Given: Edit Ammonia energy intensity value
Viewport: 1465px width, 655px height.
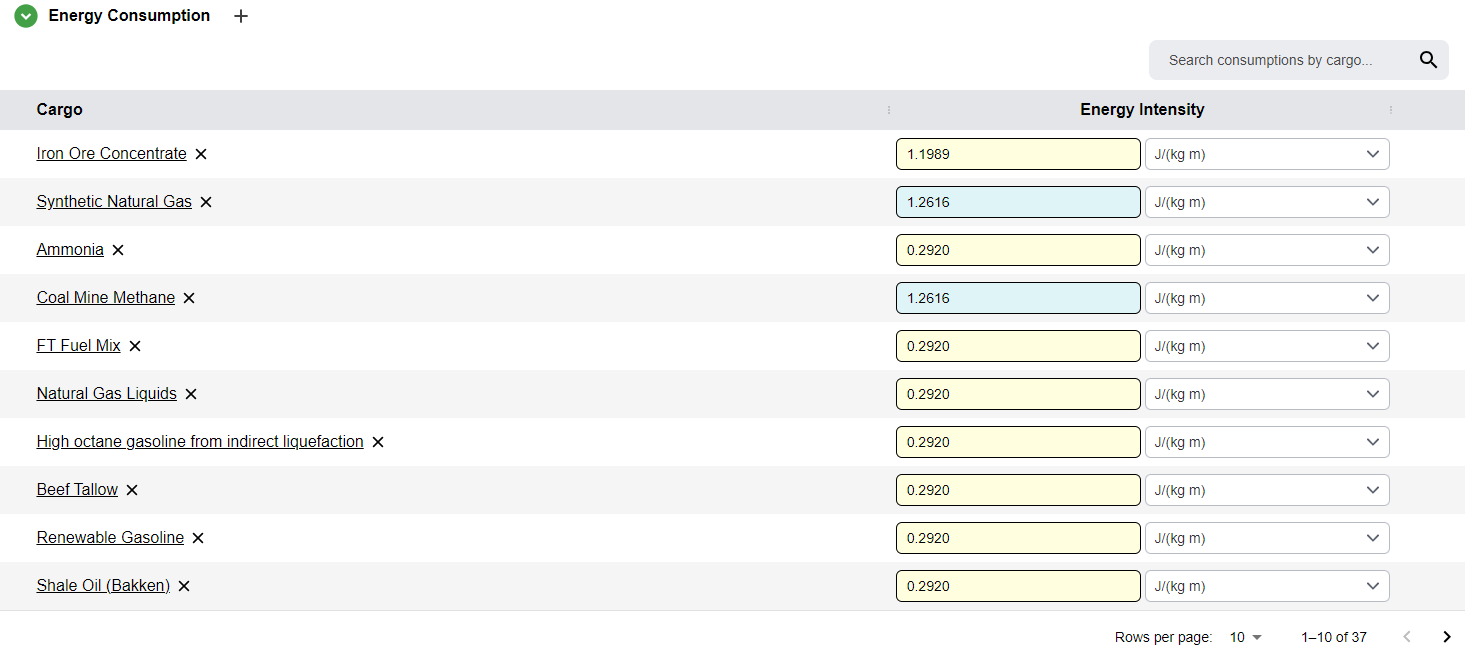Looking at the screenshot, I should 1018,250.
